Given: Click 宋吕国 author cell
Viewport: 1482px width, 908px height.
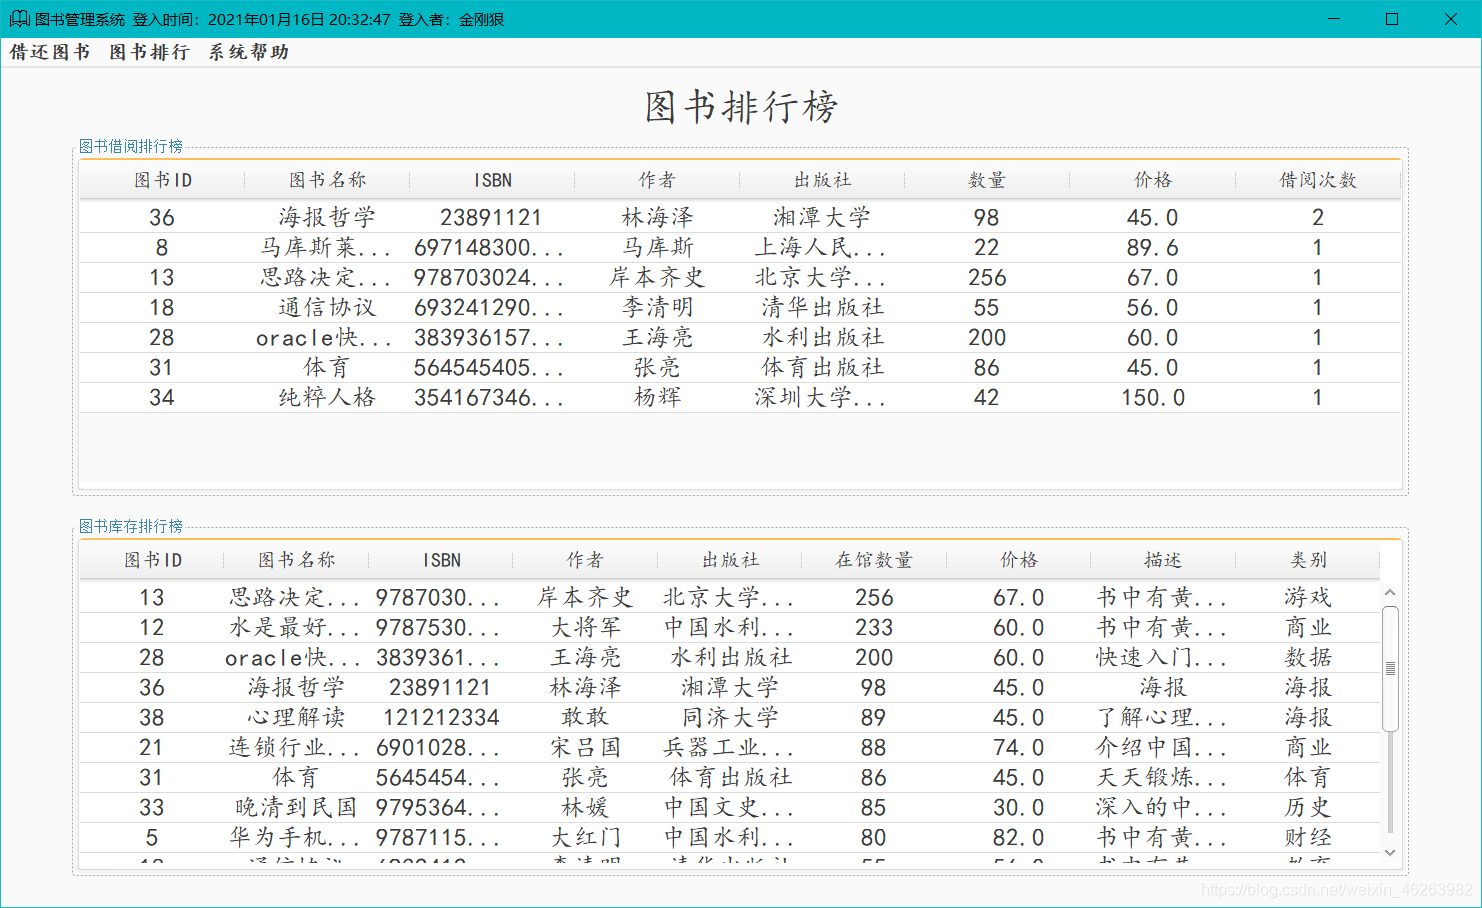Looking at the screenshot, I should click(585, 747).
